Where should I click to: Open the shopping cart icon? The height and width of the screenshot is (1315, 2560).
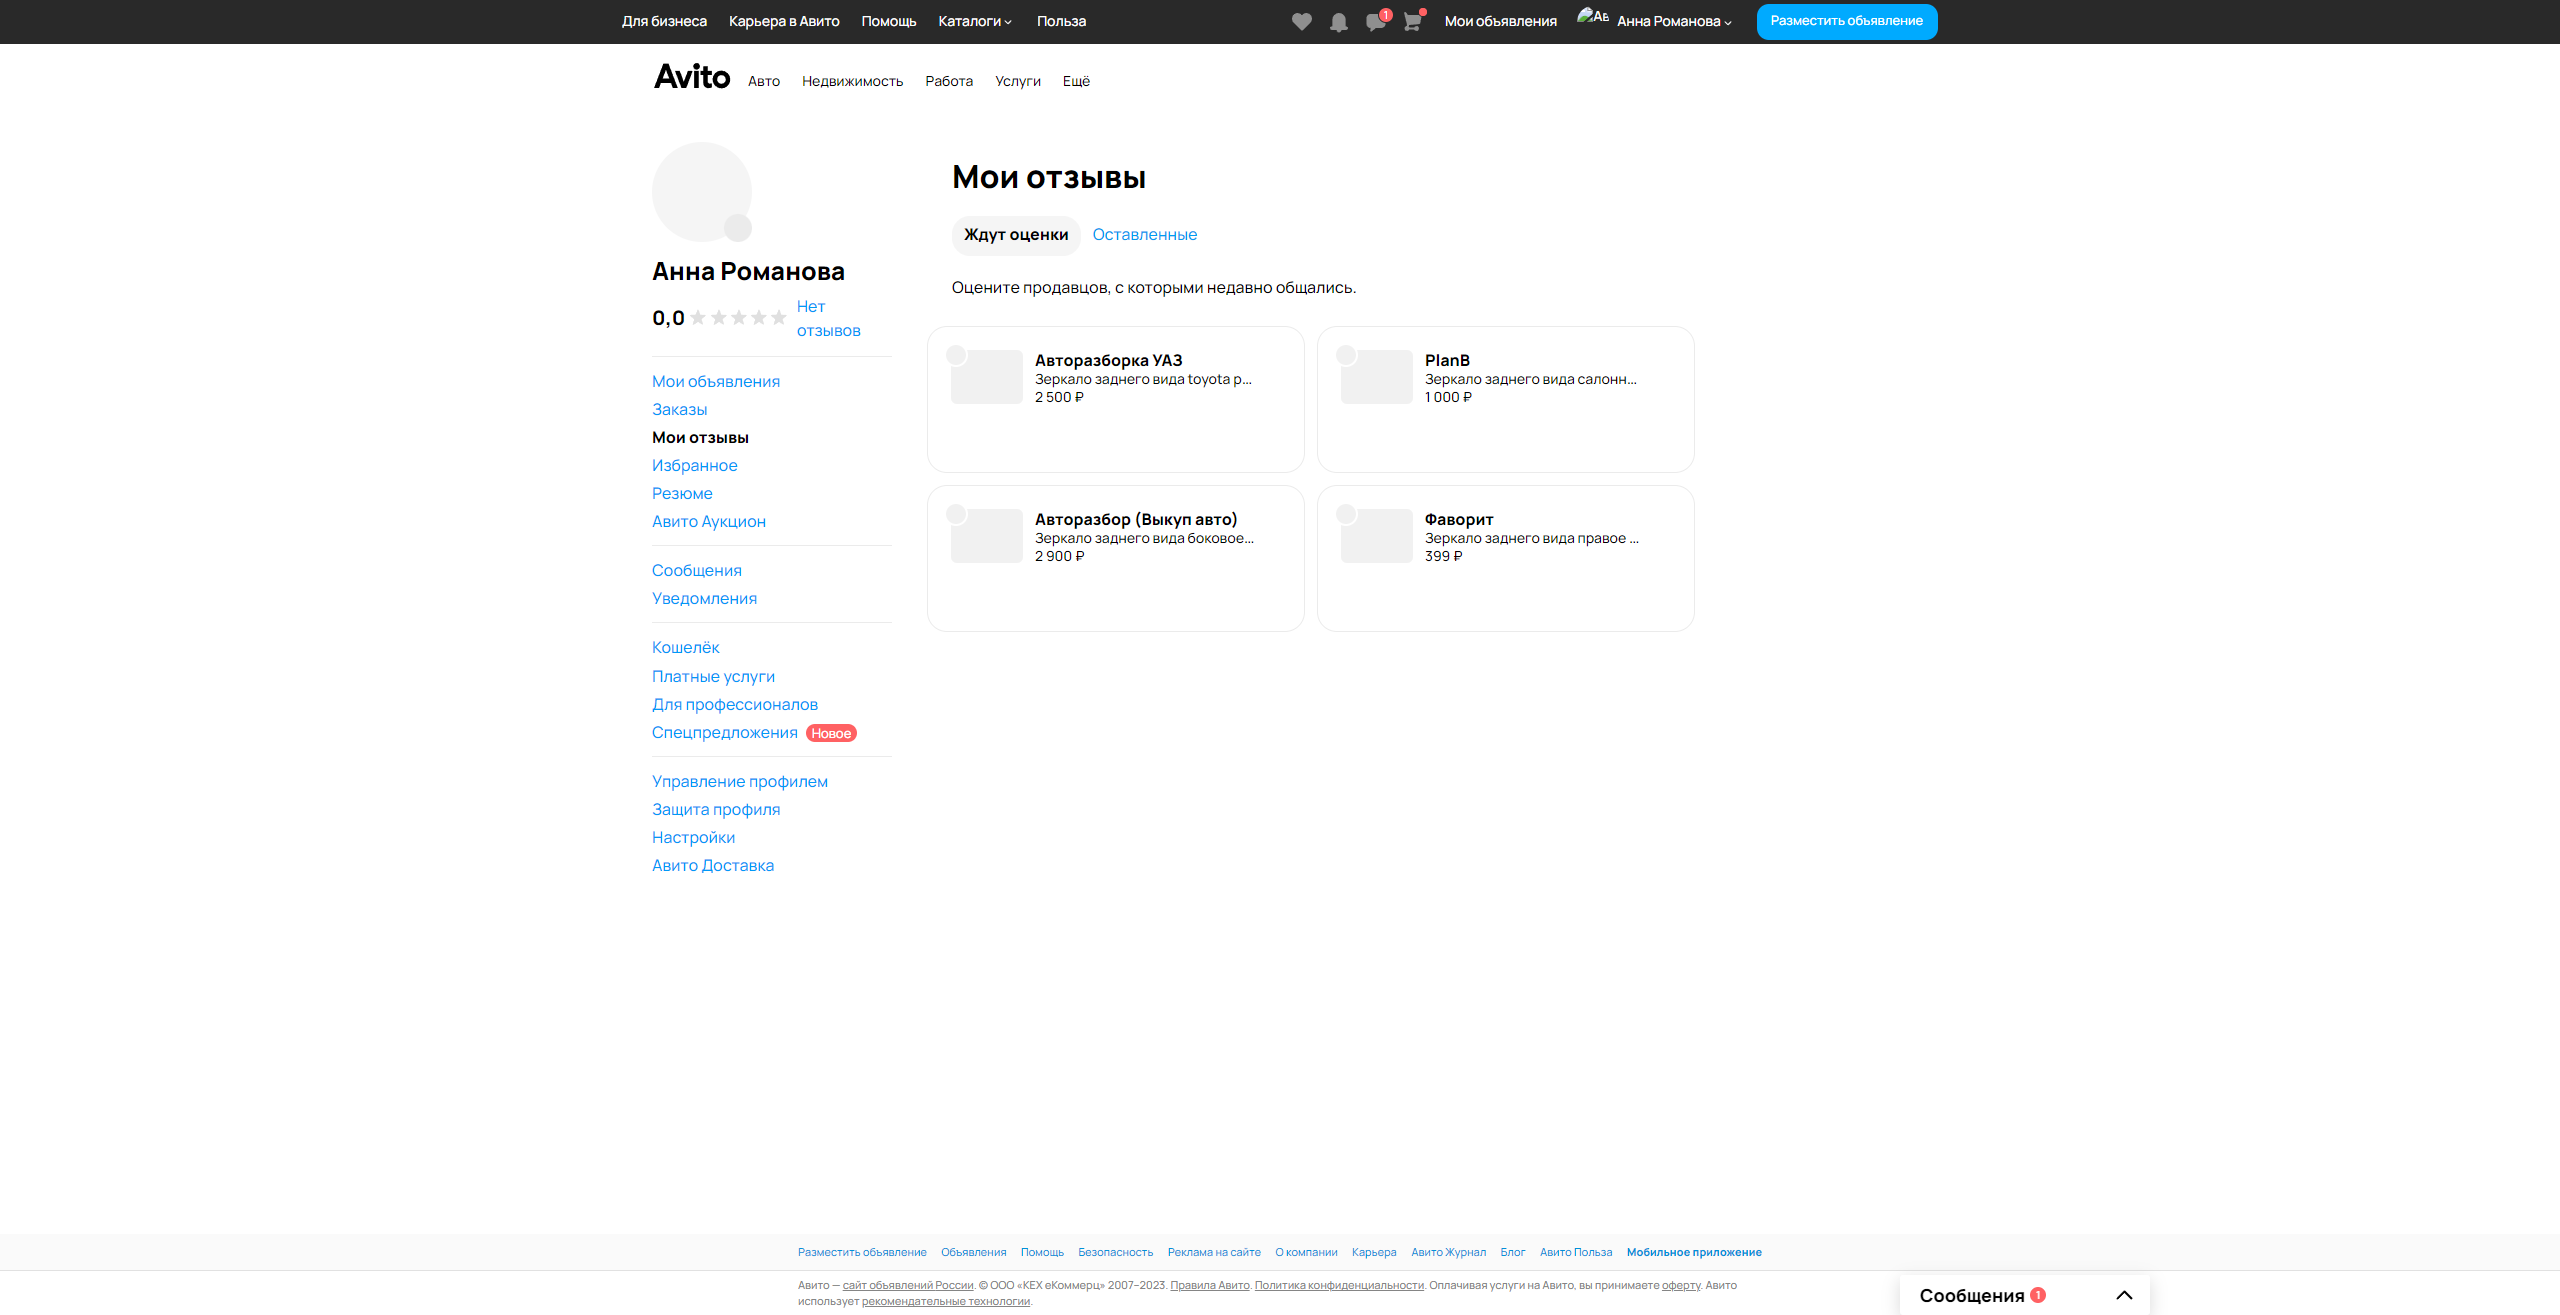click(x=1412, y=22)
